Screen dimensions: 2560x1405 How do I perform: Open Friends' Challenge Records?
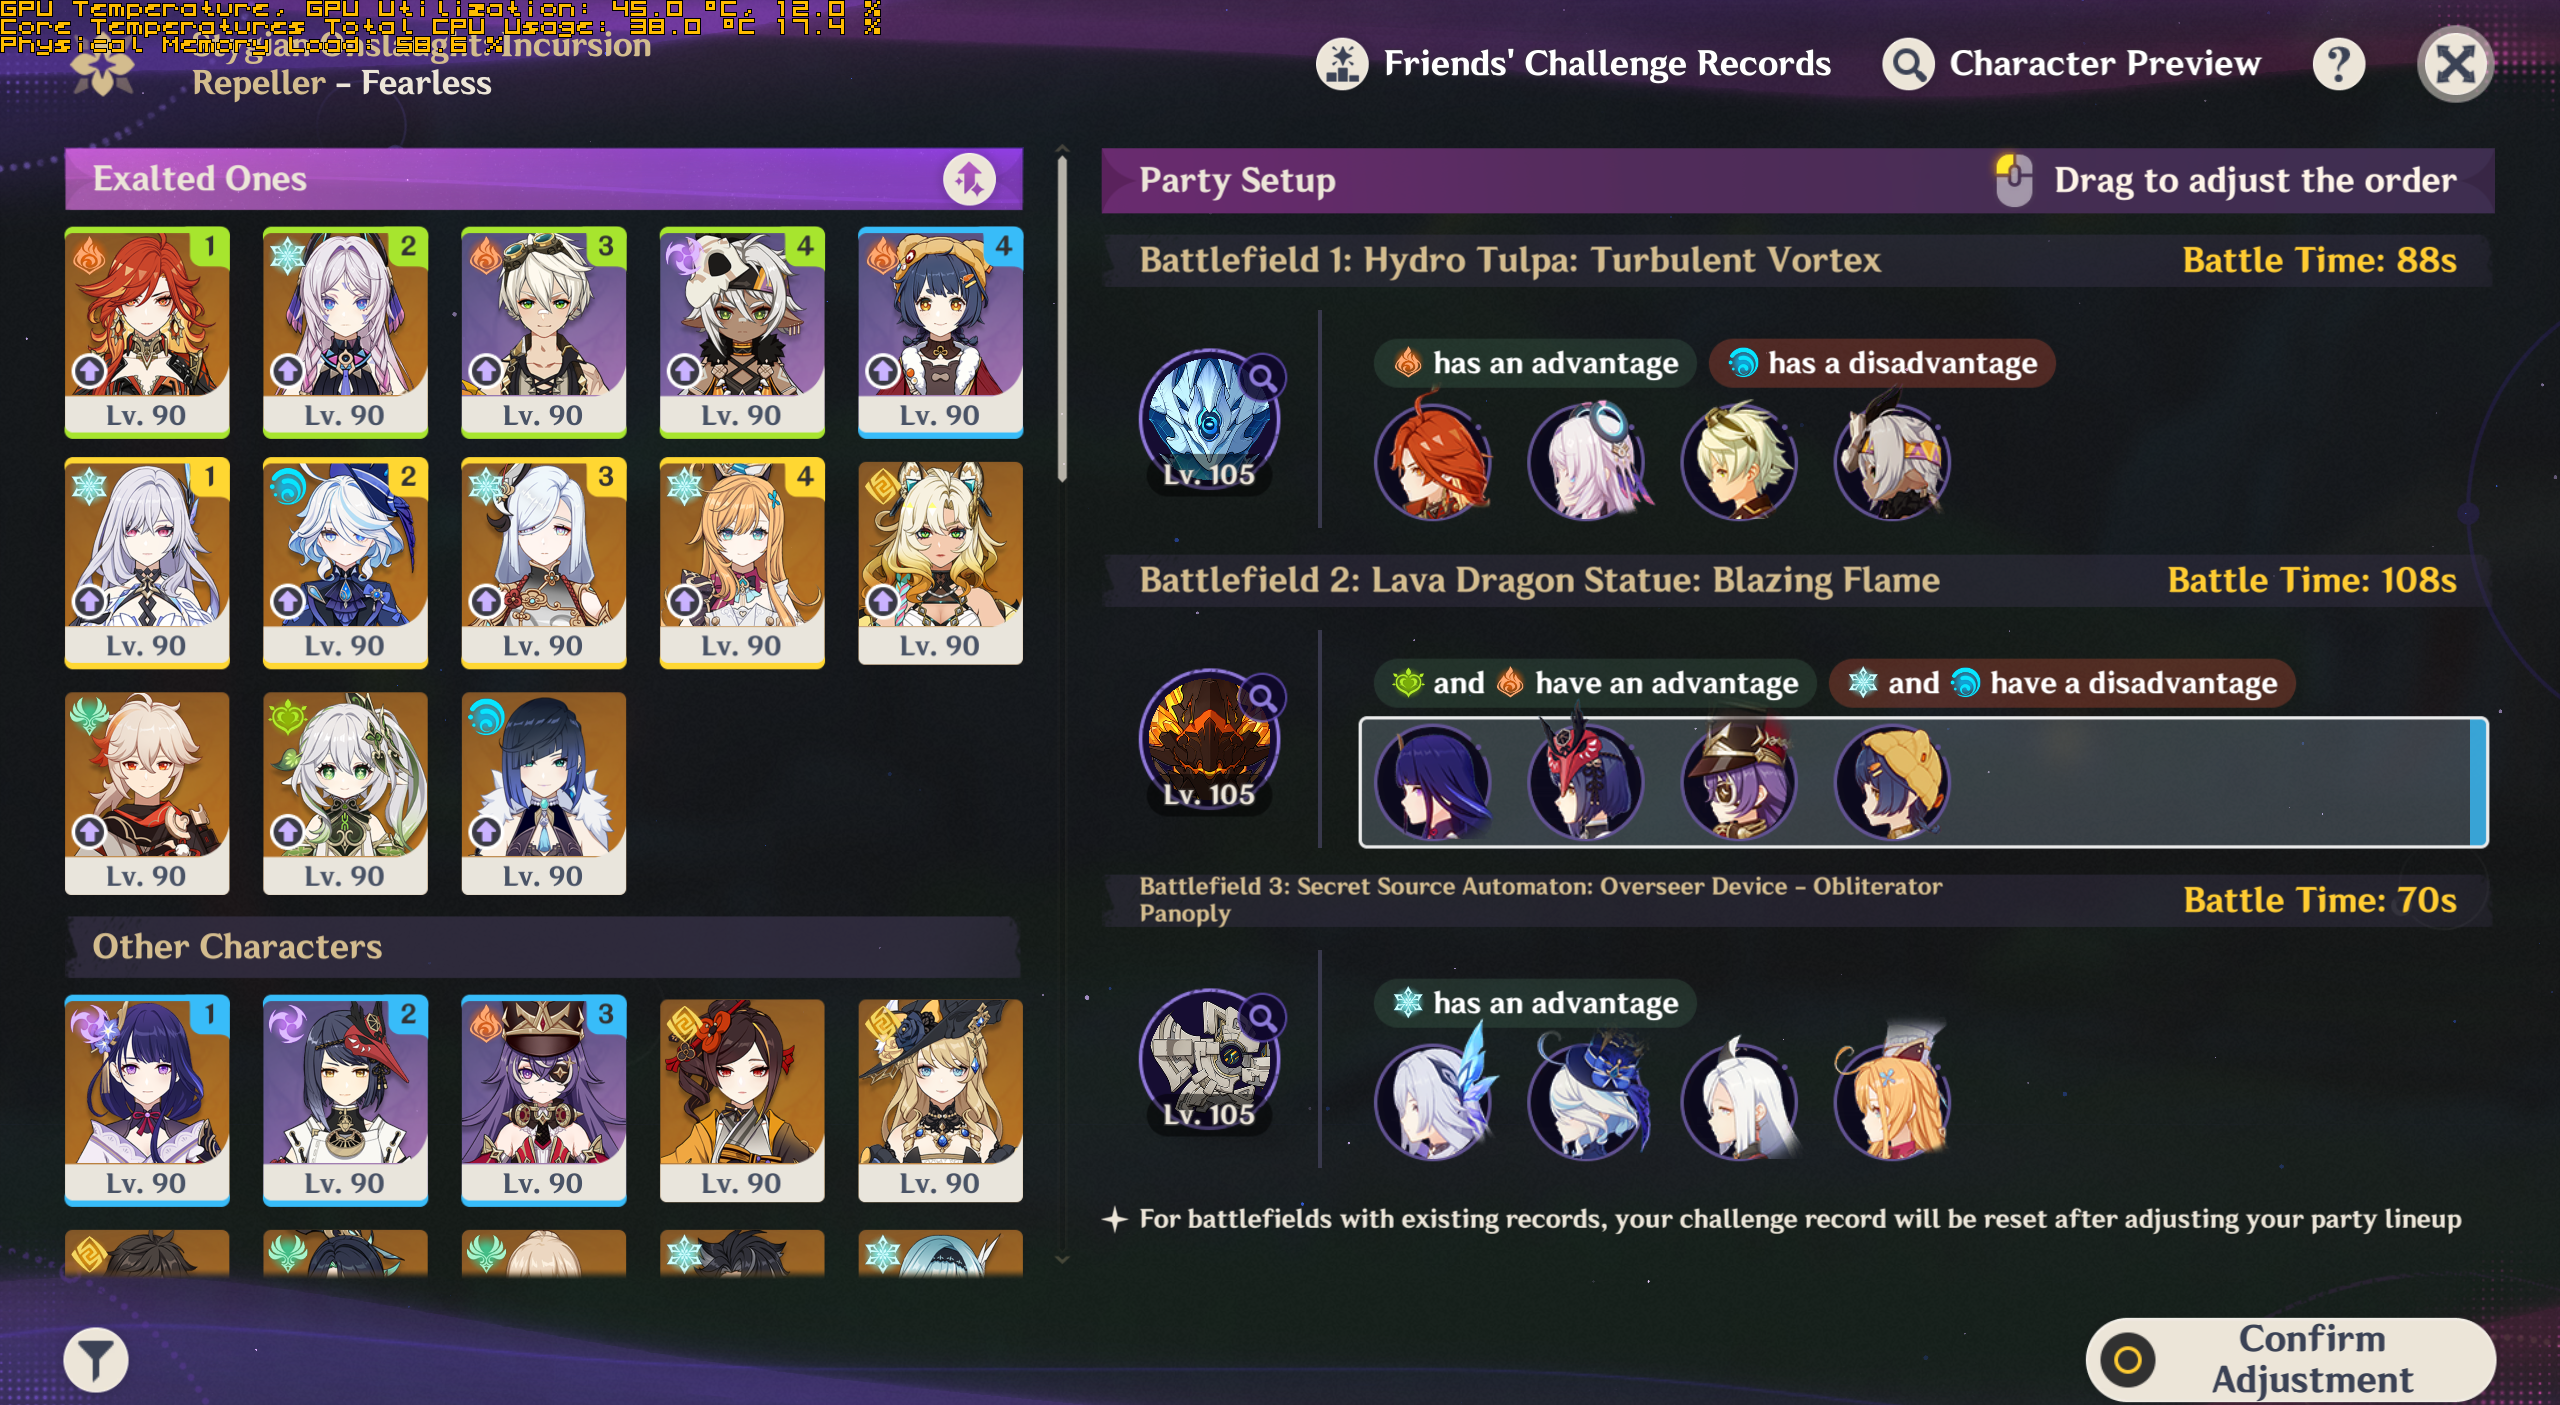[1574, 64]
